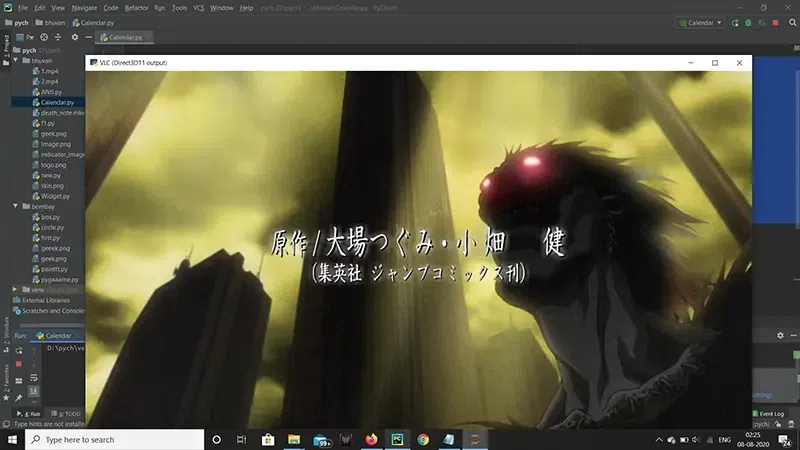The width and height of the screenshot is (800, 450).
Task: Hide the Project panel with minus icon
Action: tap(88, 37)
